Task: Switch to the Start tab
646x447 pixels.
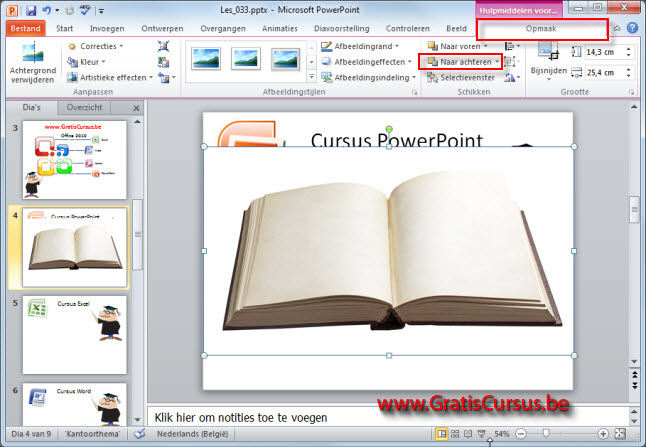Action: 64,28
